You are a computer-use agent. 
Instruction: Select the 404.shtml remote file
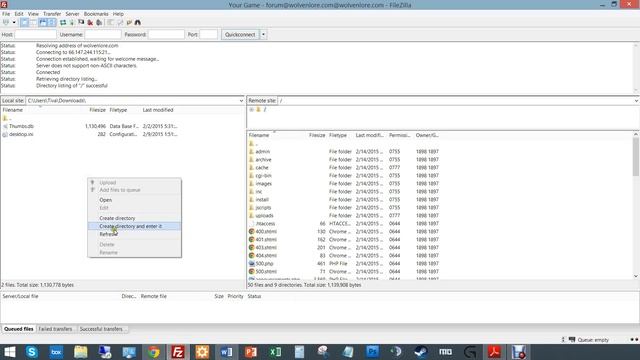tap(266, 256)
